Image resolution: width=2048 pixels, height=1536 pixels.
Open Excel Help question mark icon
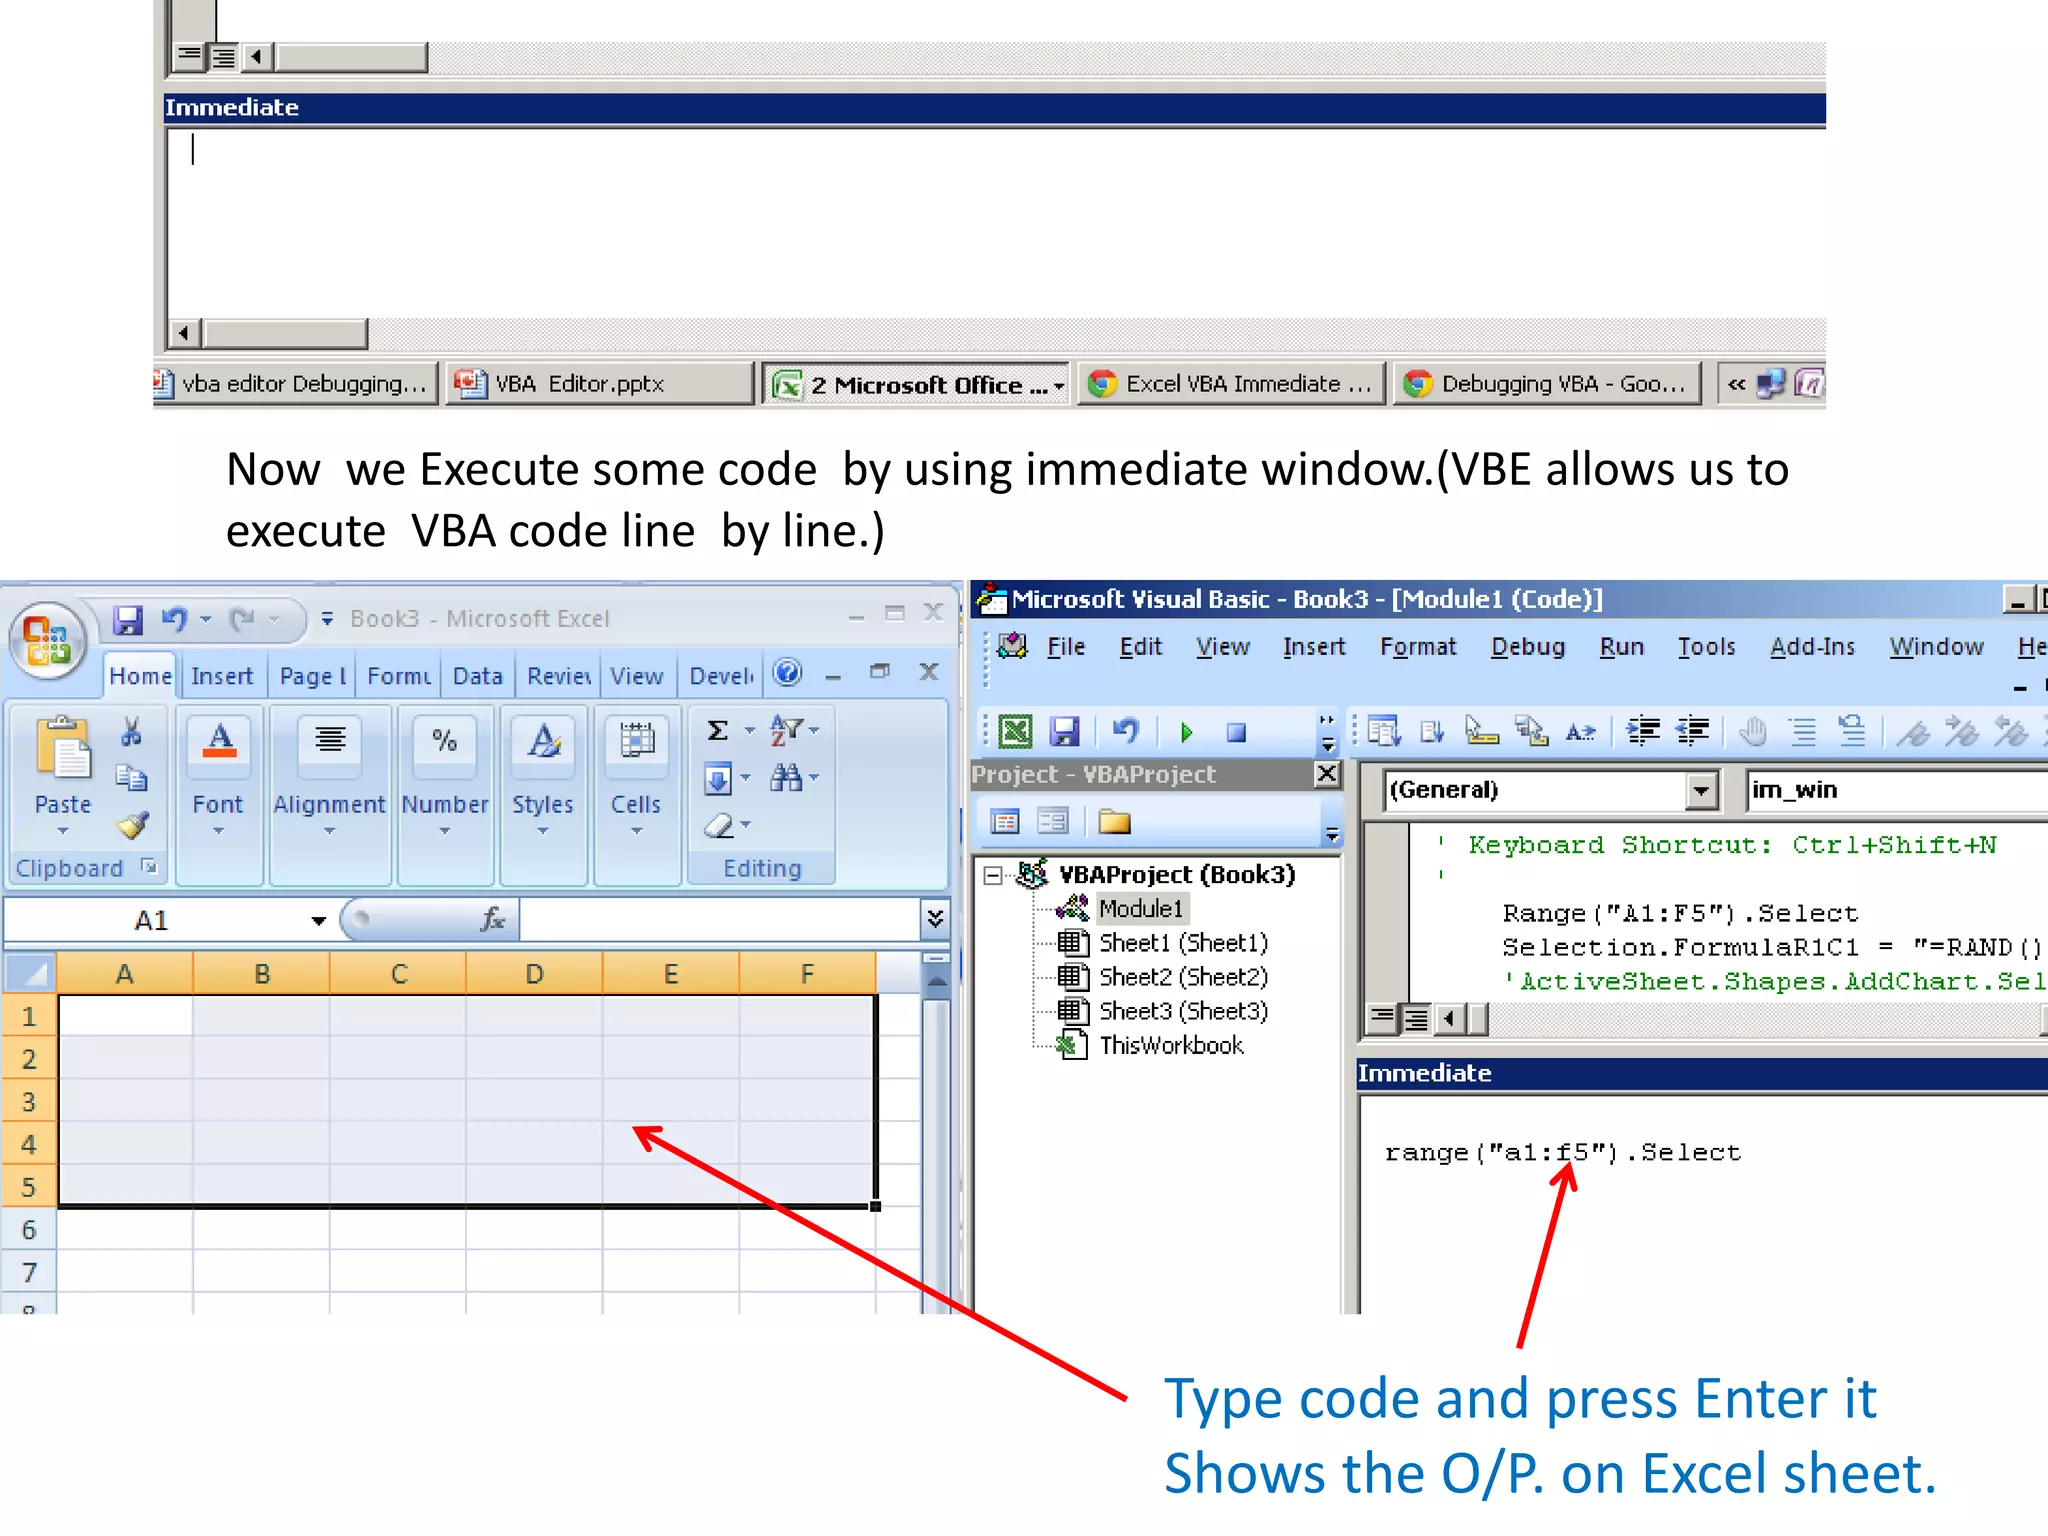point(787,673)
